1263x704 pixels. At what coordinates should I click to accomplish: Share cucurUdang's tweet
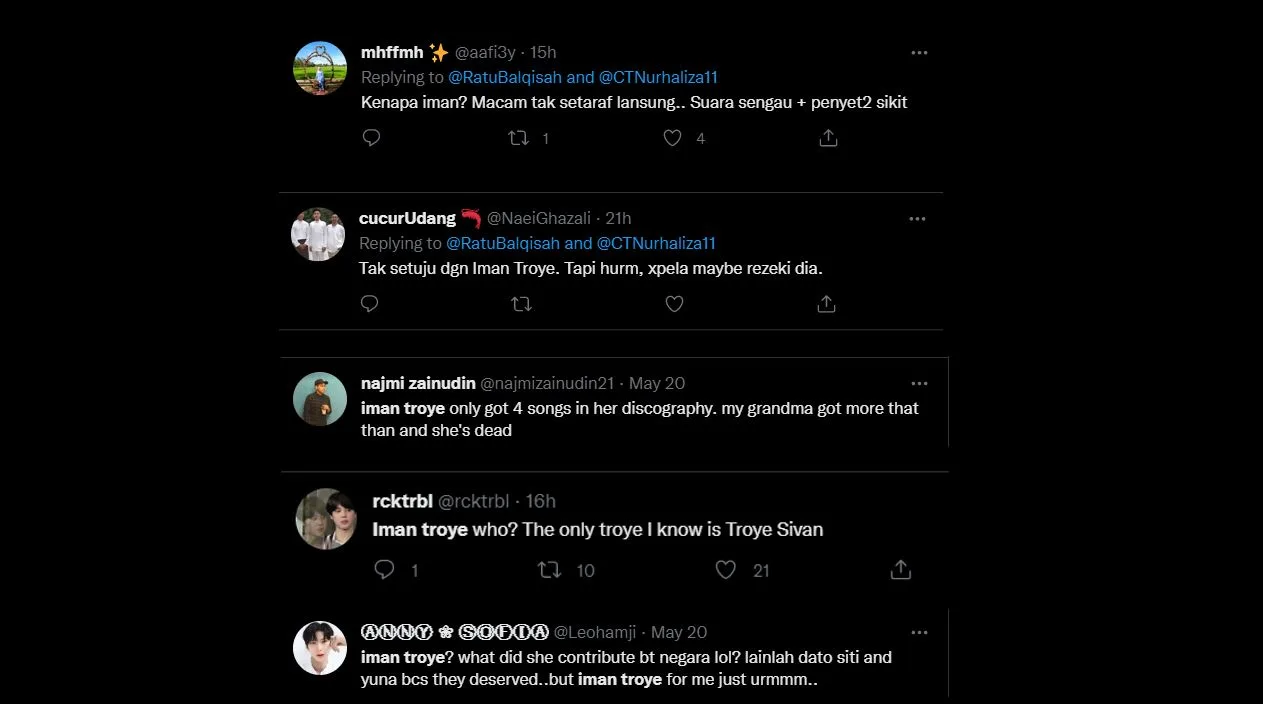[826, 303]
